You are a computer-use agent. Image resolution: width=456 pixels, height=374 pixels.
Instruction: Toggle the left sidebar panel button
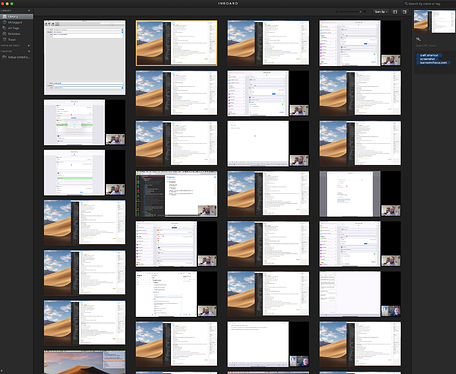[x=395, y=12]
